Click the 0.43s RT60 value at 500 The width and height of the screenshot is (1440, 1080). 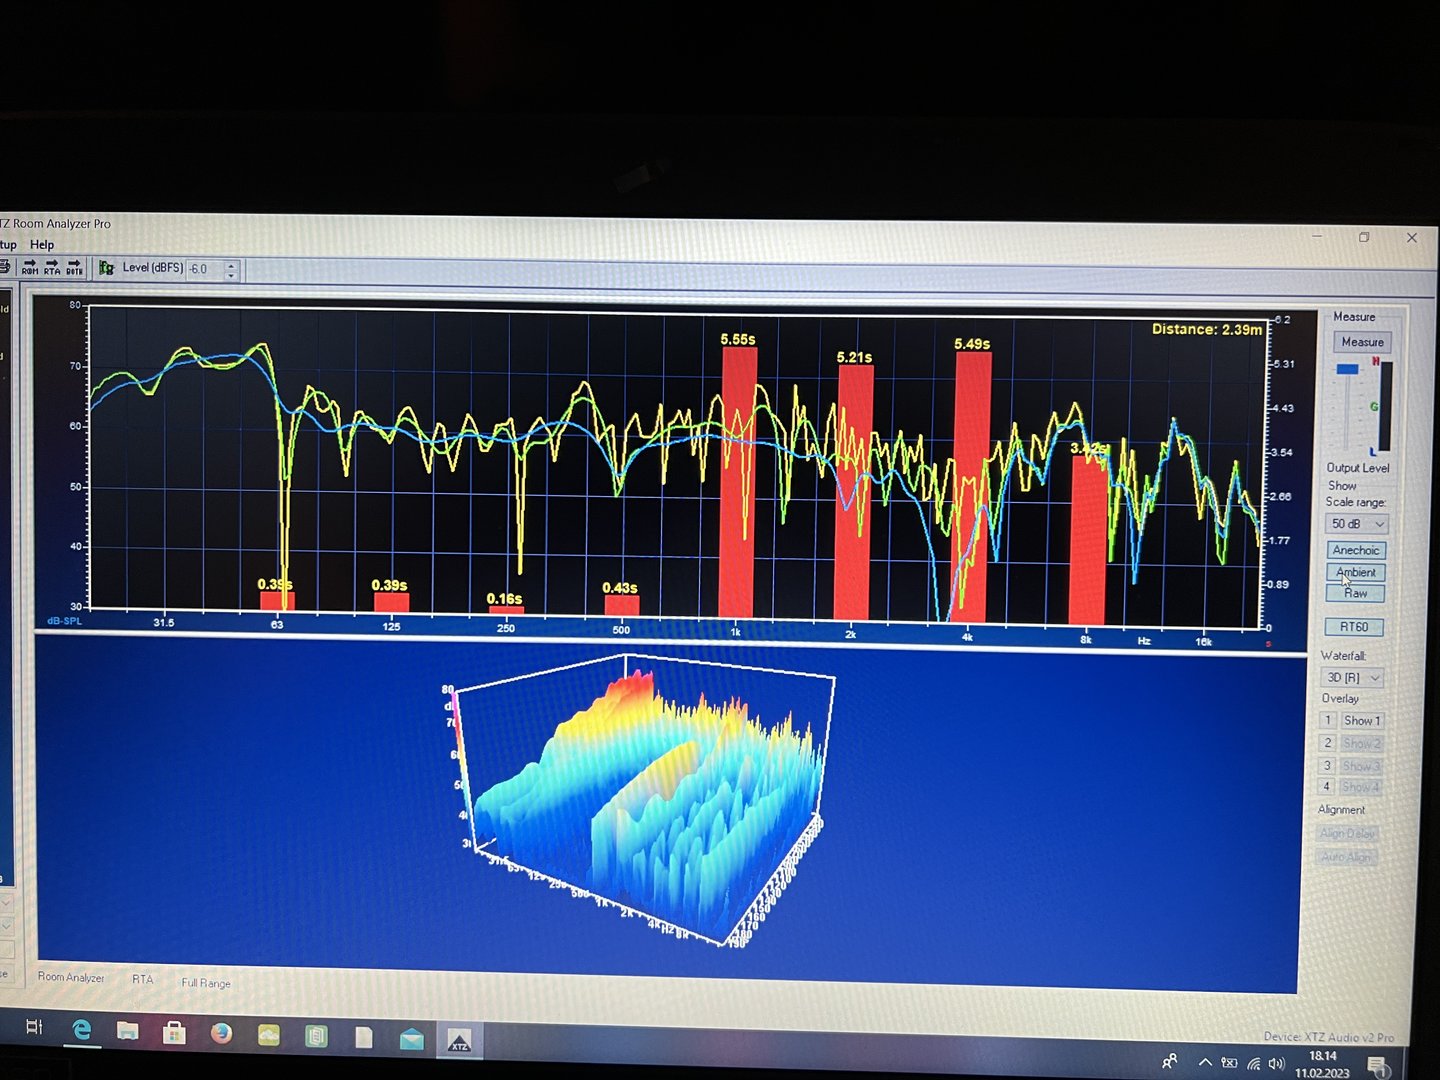click(620, 588)
